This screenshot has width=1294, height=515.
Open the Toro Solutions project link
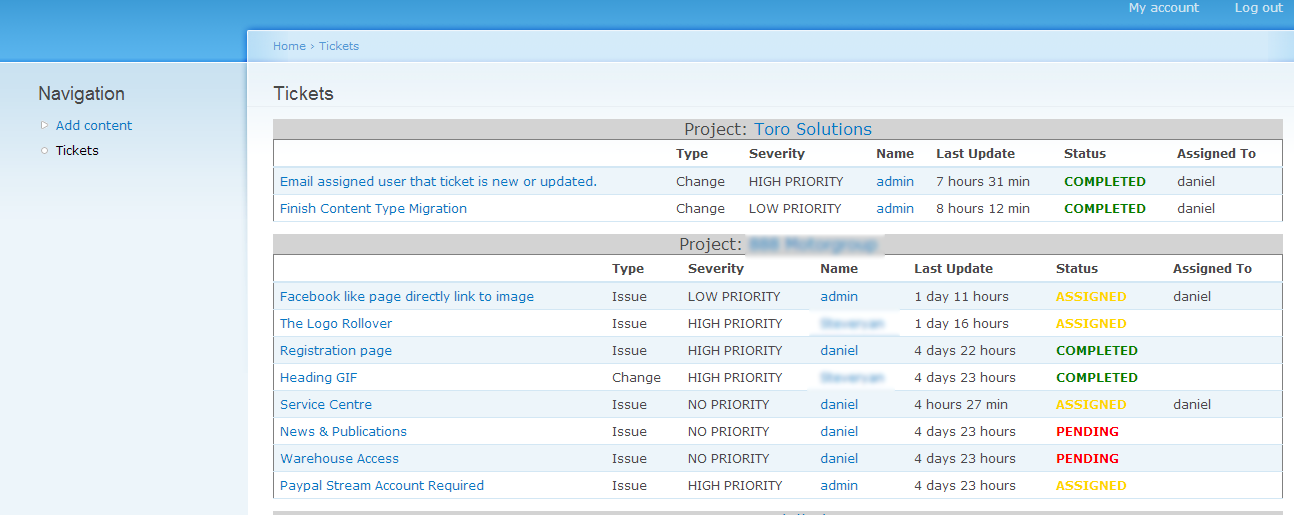812,129
